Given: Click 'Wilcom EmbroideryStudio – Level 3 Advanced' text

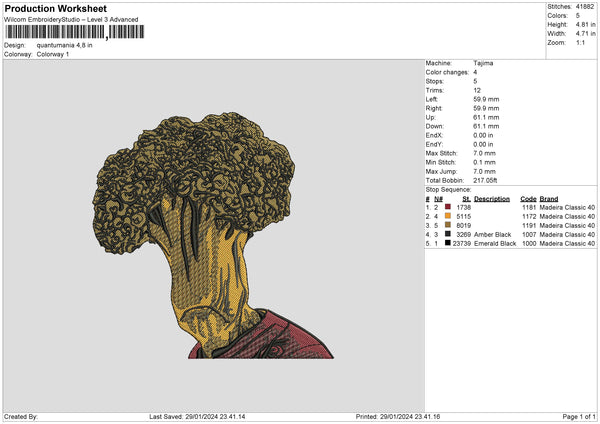Looking at the screenshot, I should coord(71,20).
